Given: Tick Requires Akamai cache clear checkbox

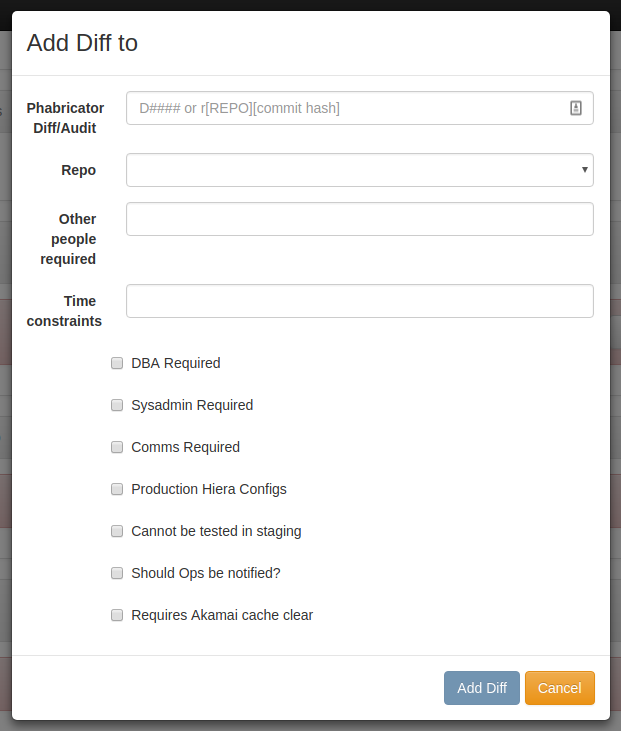Looking at the screenshot, I should (x=117, y=615).
